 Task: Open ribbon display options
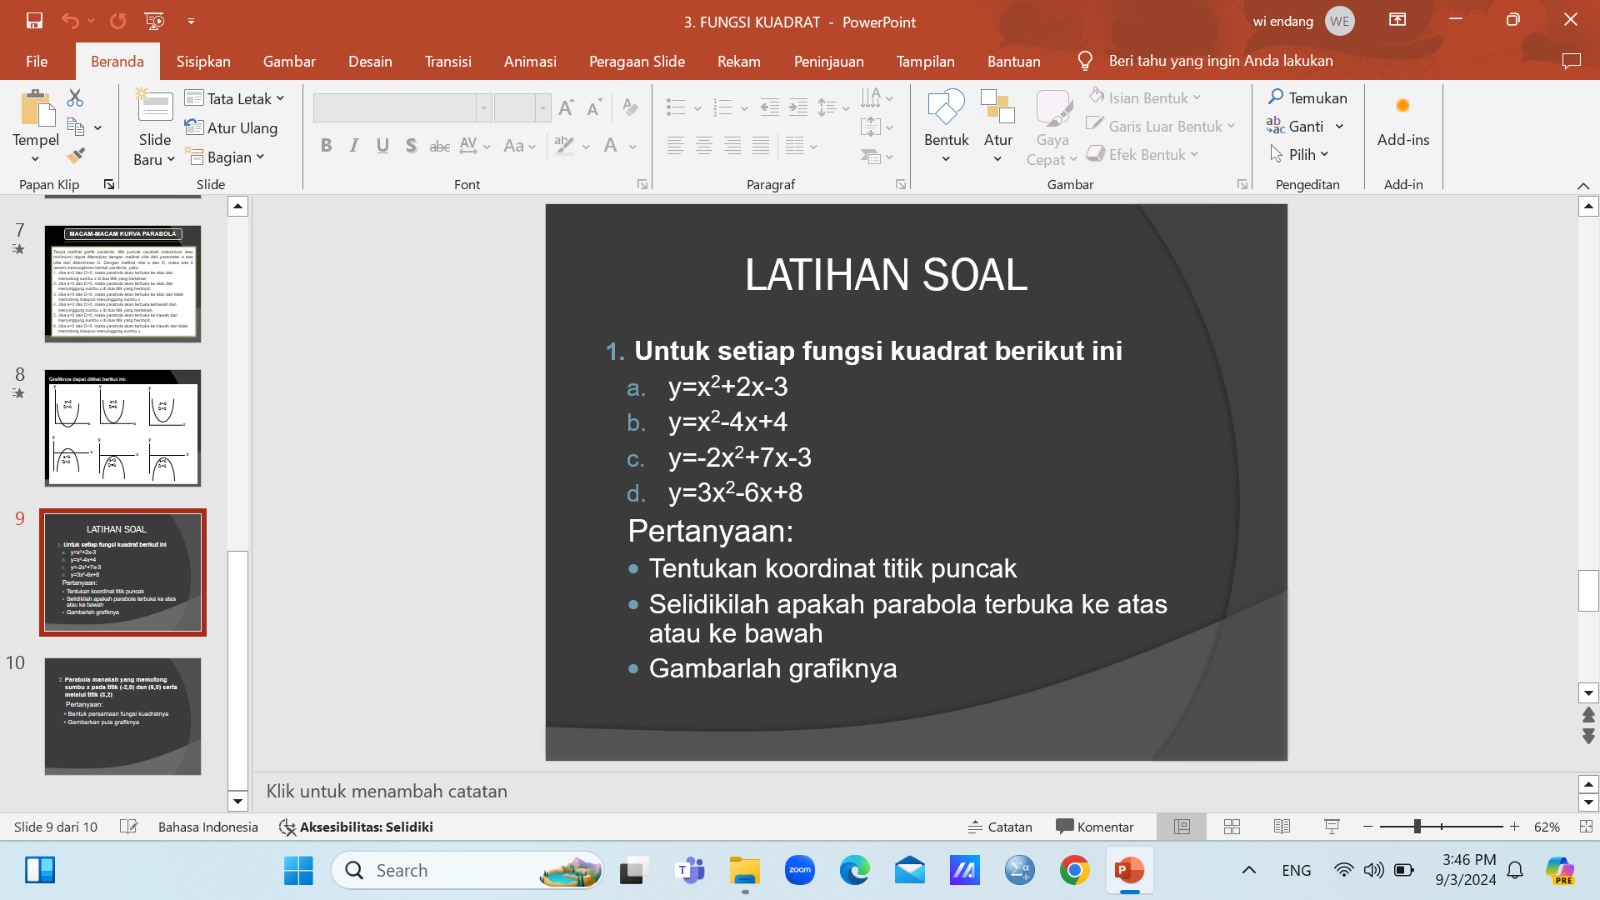1398,20
